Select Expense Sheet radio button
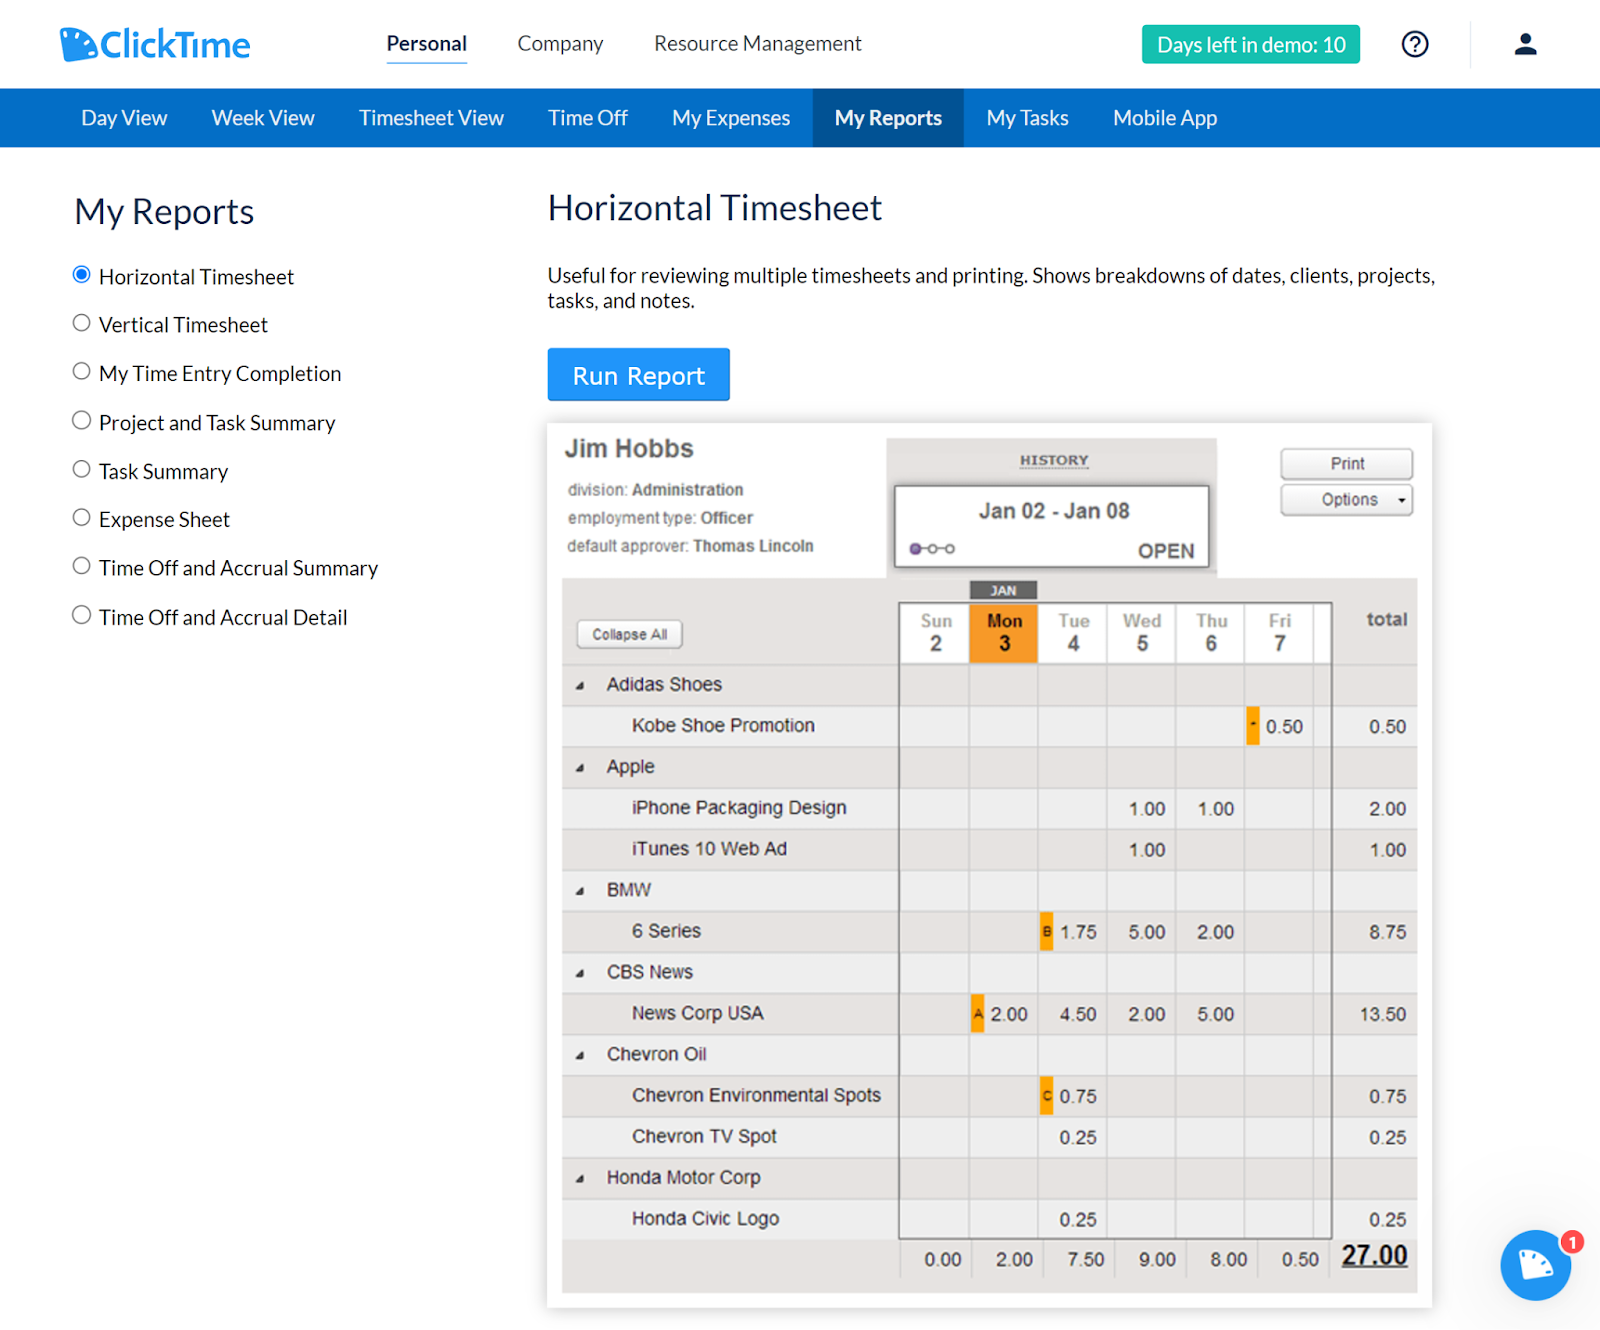The width and height of the screenshot is (1600, 1330). pos(82,517)
